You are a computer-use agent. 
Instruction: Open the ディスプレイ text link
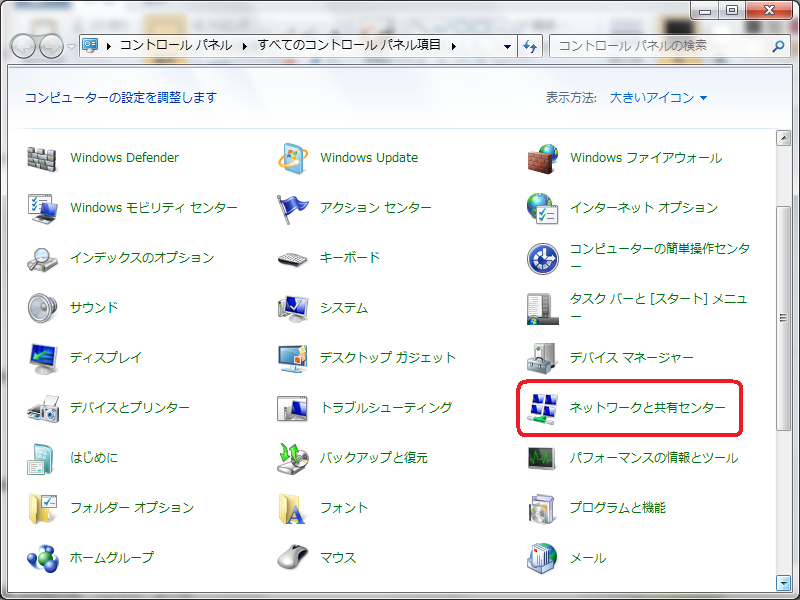106,358
